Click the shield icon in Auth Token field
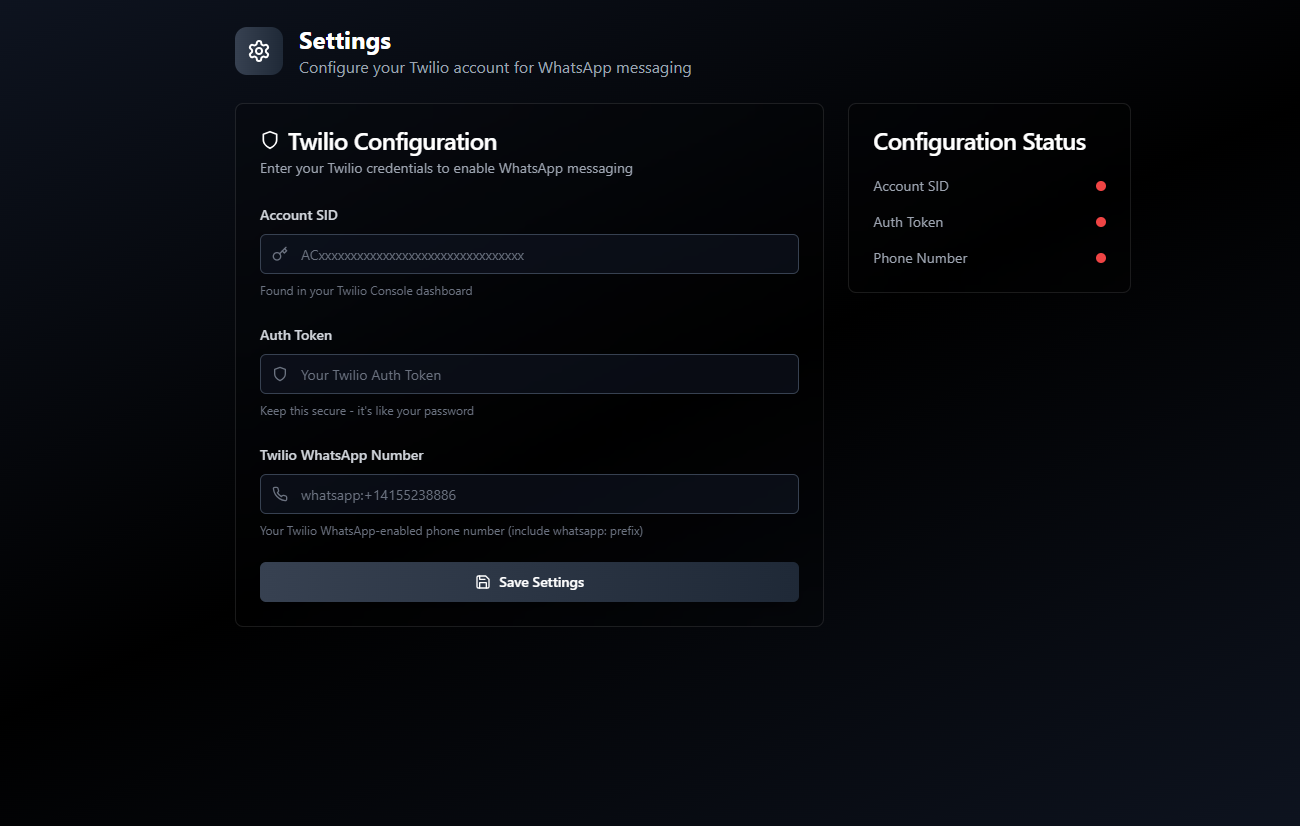 (280, 374)
